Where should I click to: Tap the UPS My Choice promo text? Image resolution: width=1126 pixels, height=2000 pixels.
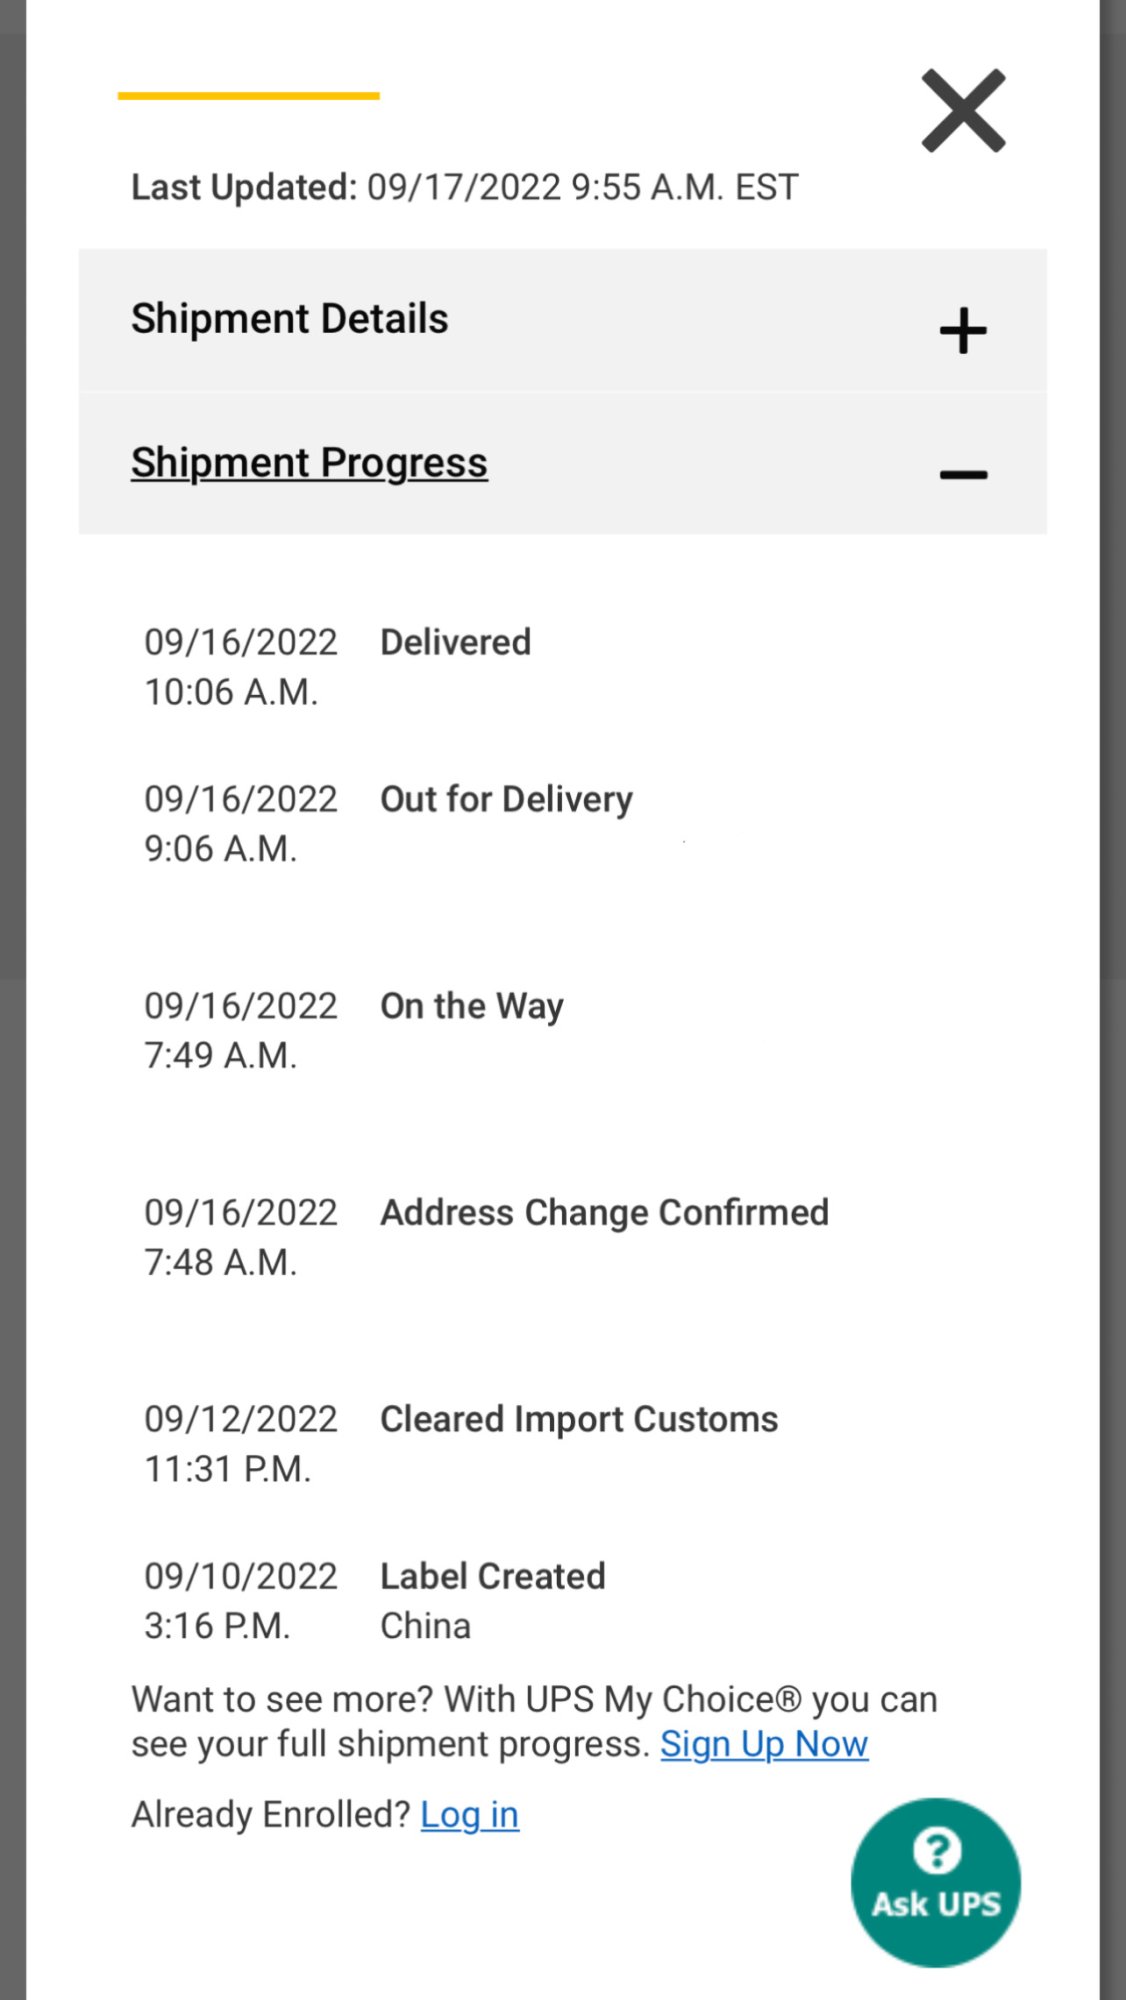[534, 1700]
